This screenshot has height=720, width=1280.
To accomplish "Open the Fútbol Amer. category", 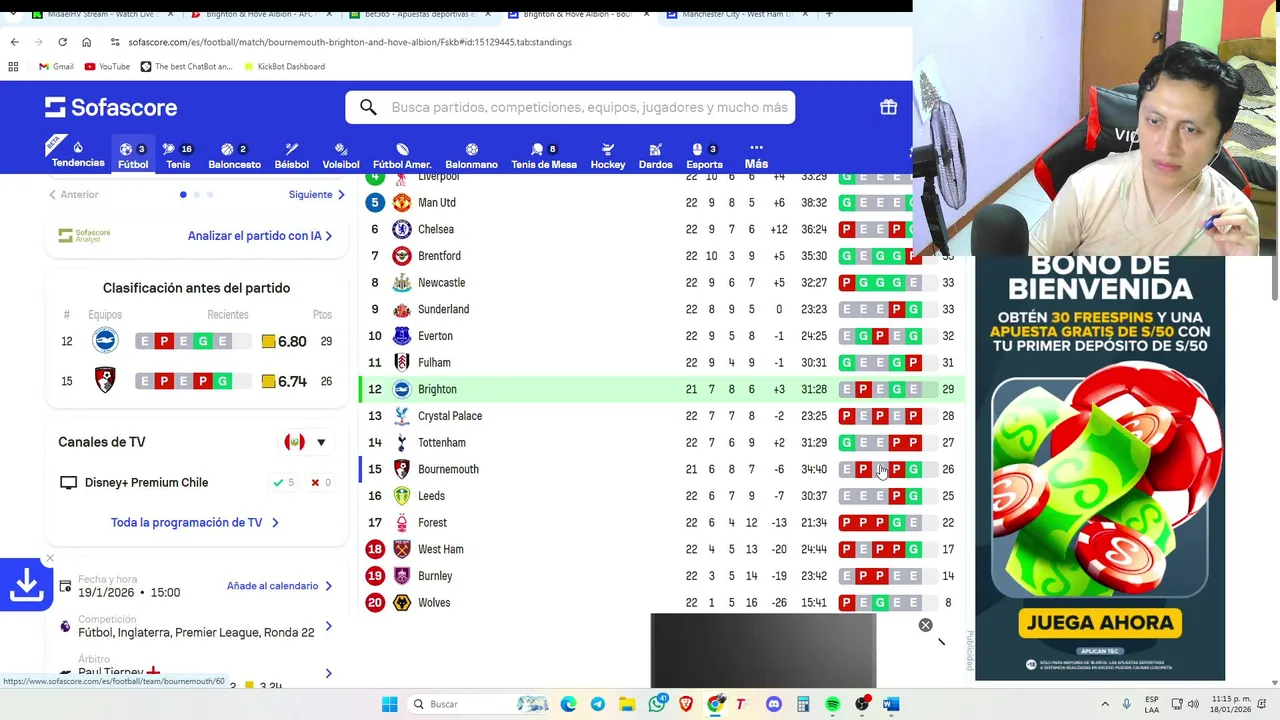I will pyautogui.click(x=402, y=155).
